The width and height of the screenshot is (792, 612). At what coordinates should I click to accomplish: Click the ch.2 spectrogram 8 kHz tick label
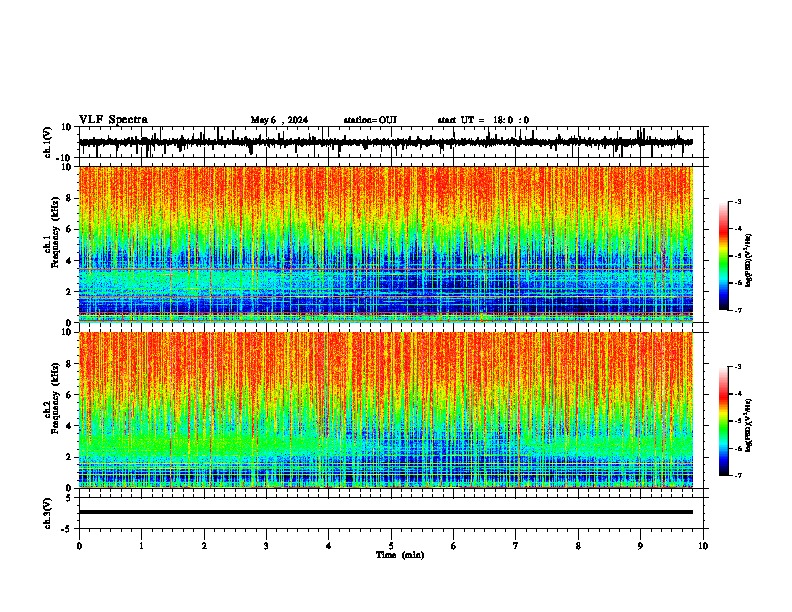(x=70, y=364)
